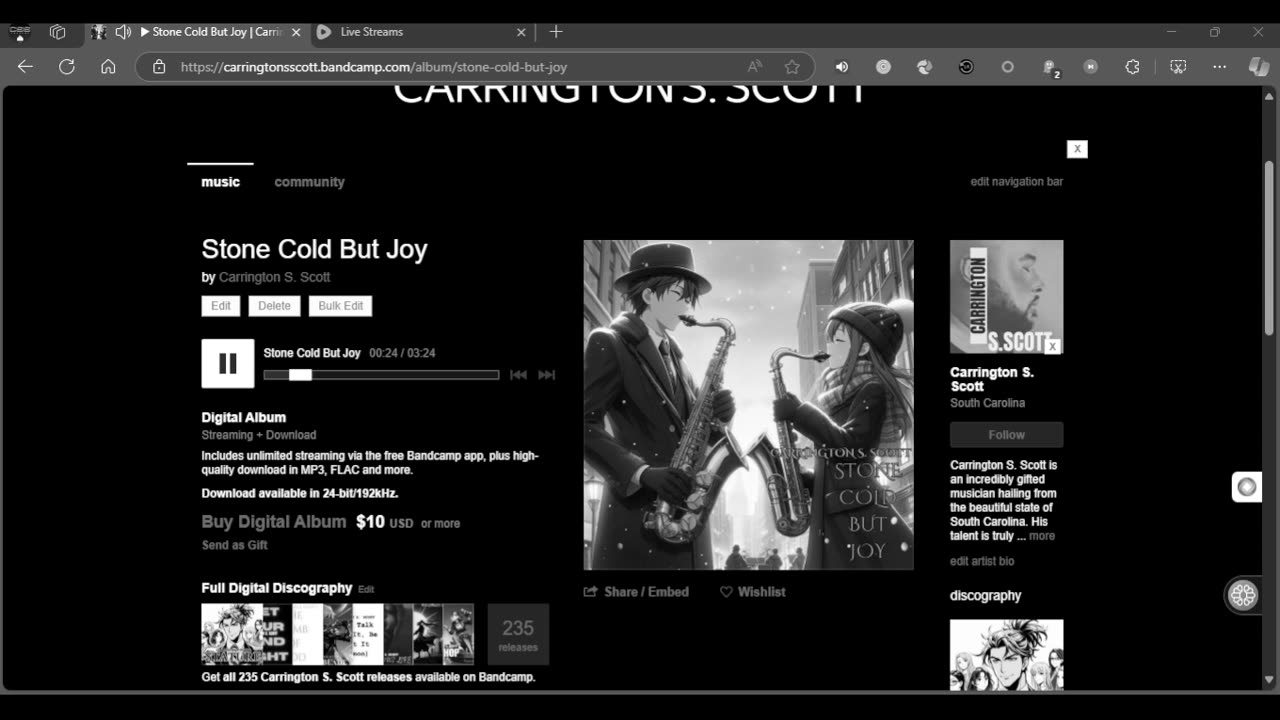
Task: Skip to the previous track
Action: pos(518,375)
